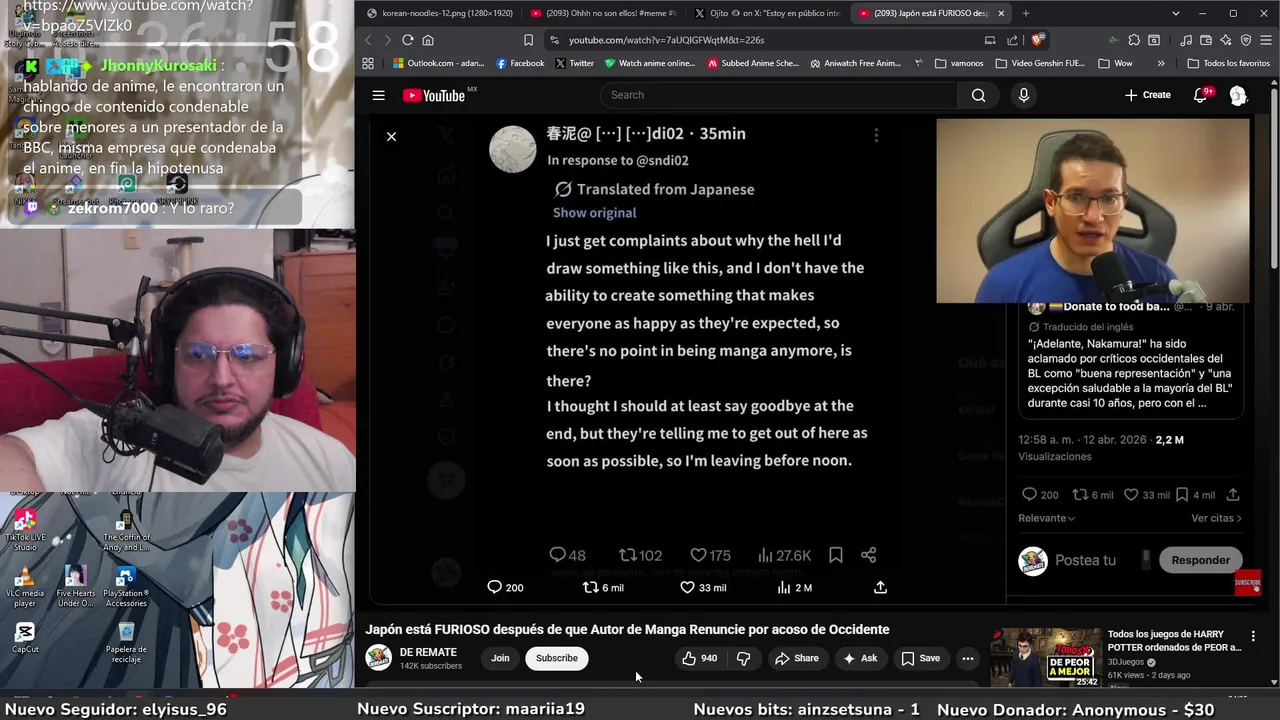
Task: Open the DE REMATE channel avatar
Action: [x=379, y=657]
